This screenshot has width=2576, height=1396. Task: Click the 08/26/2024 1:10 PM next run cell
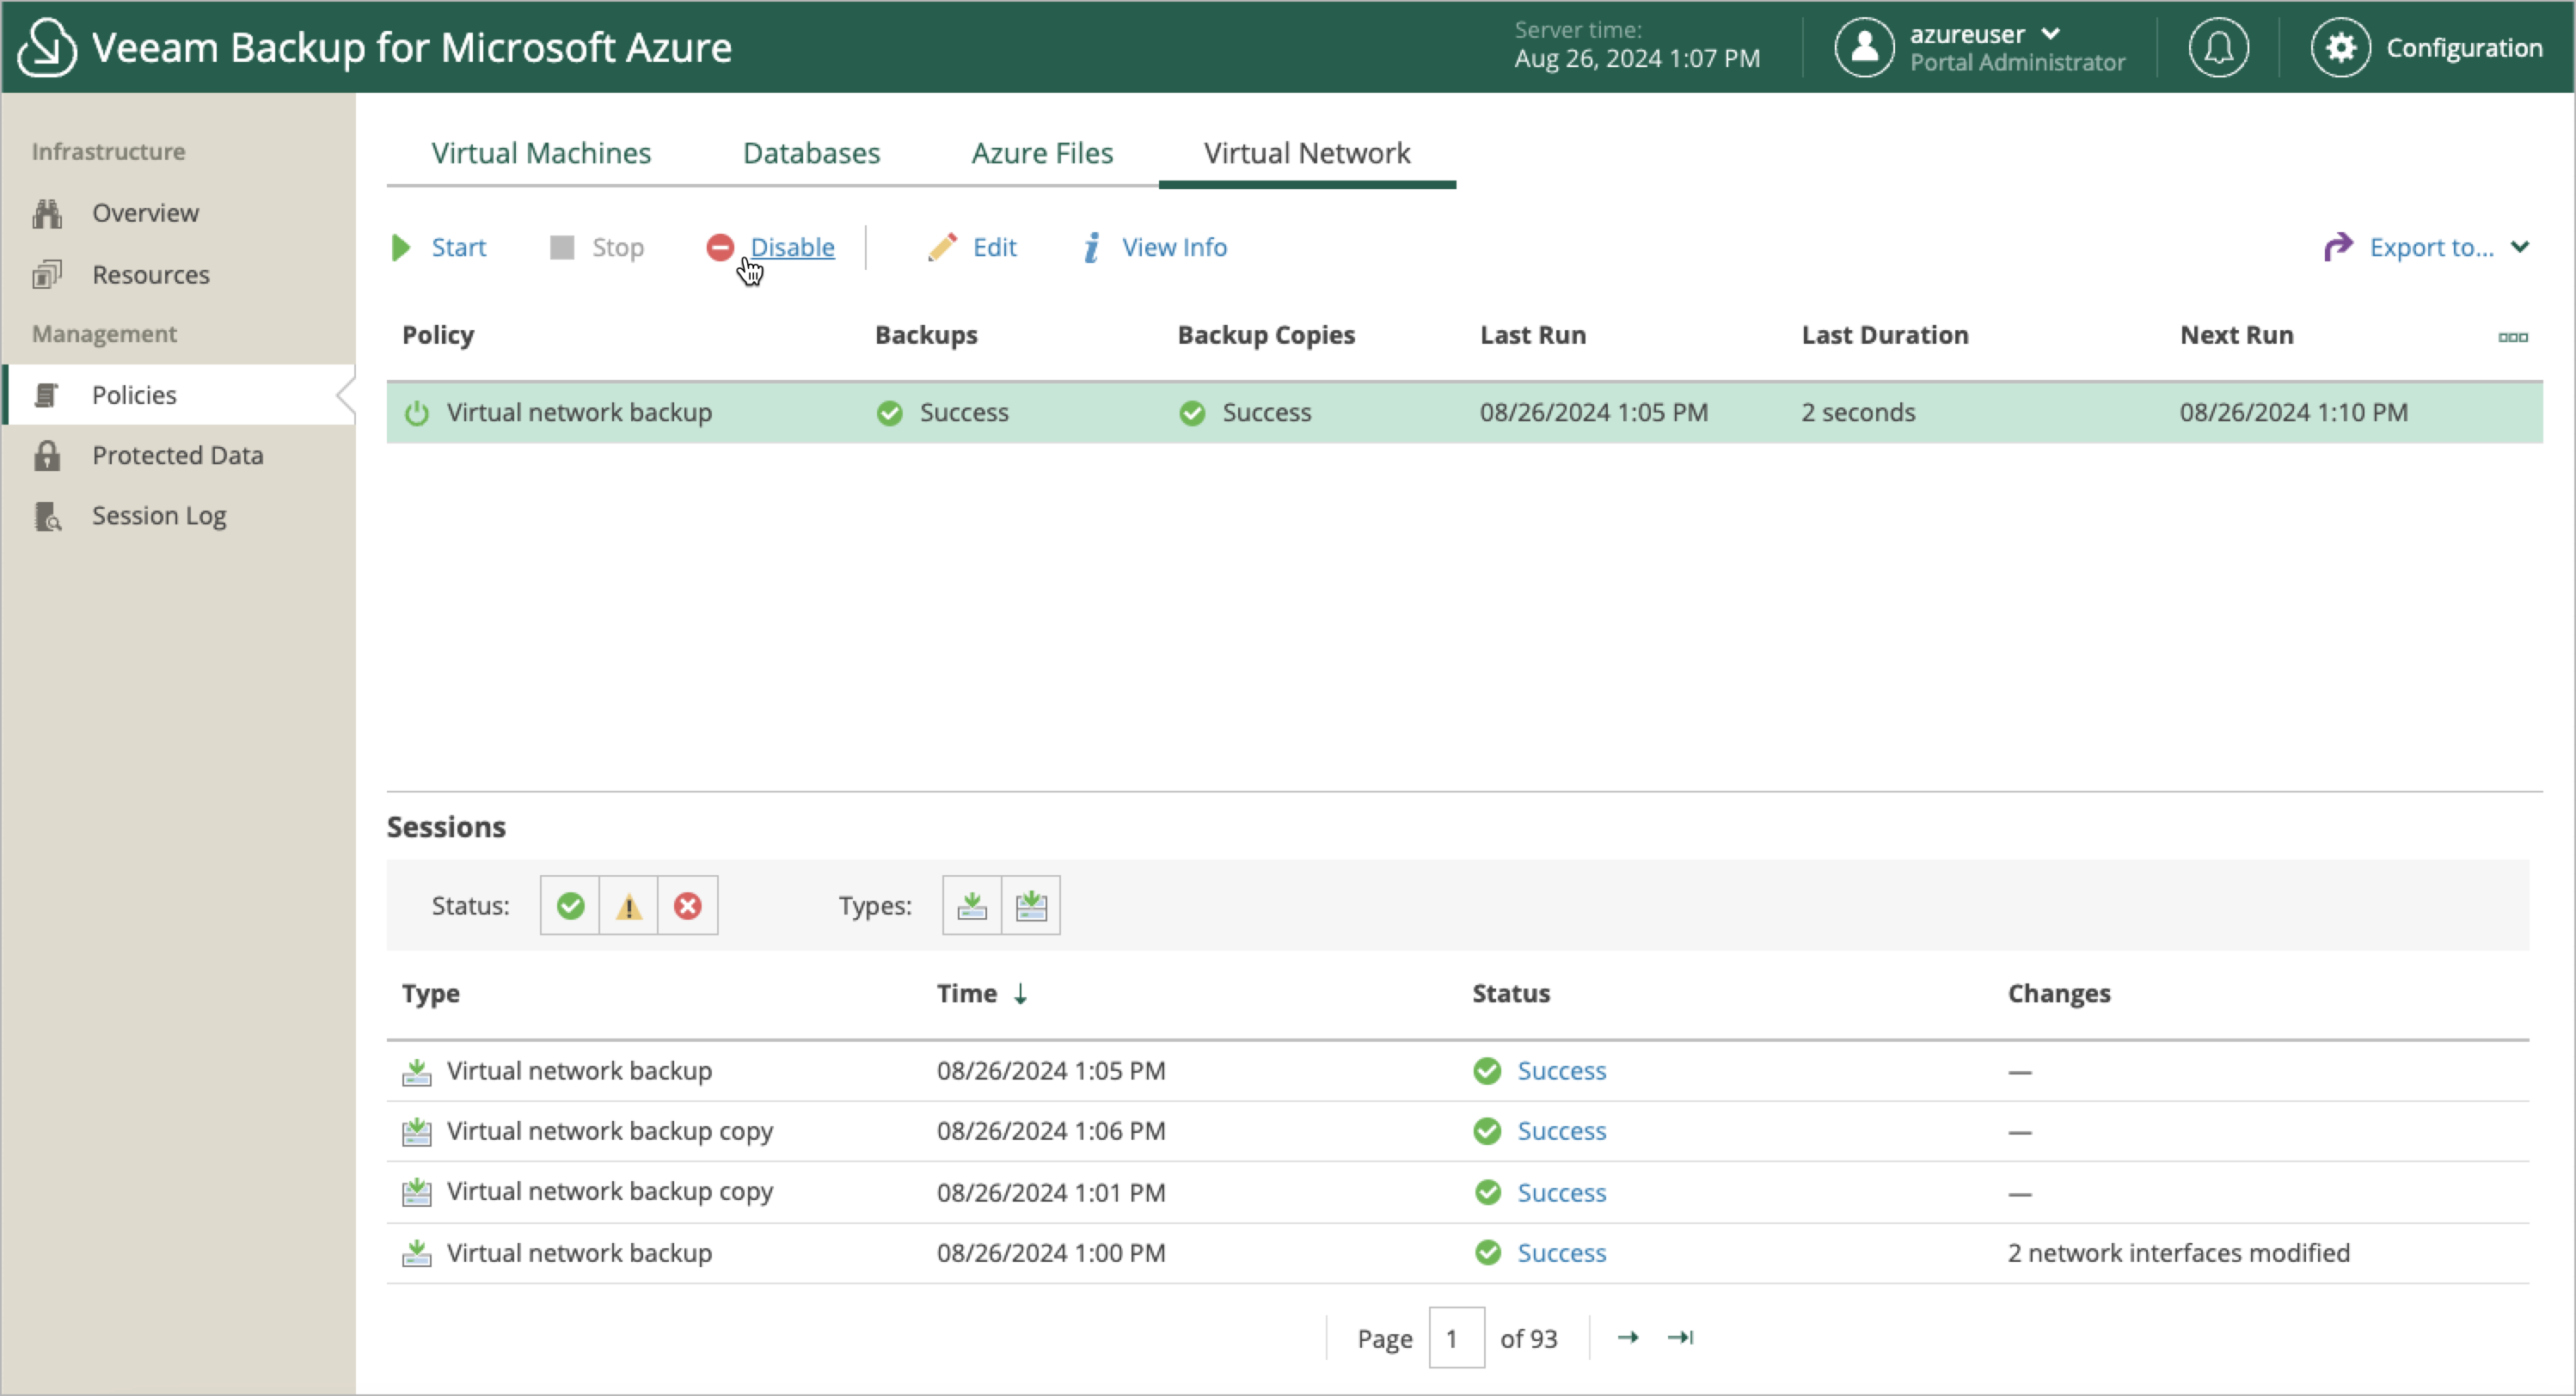point(2293,412)
